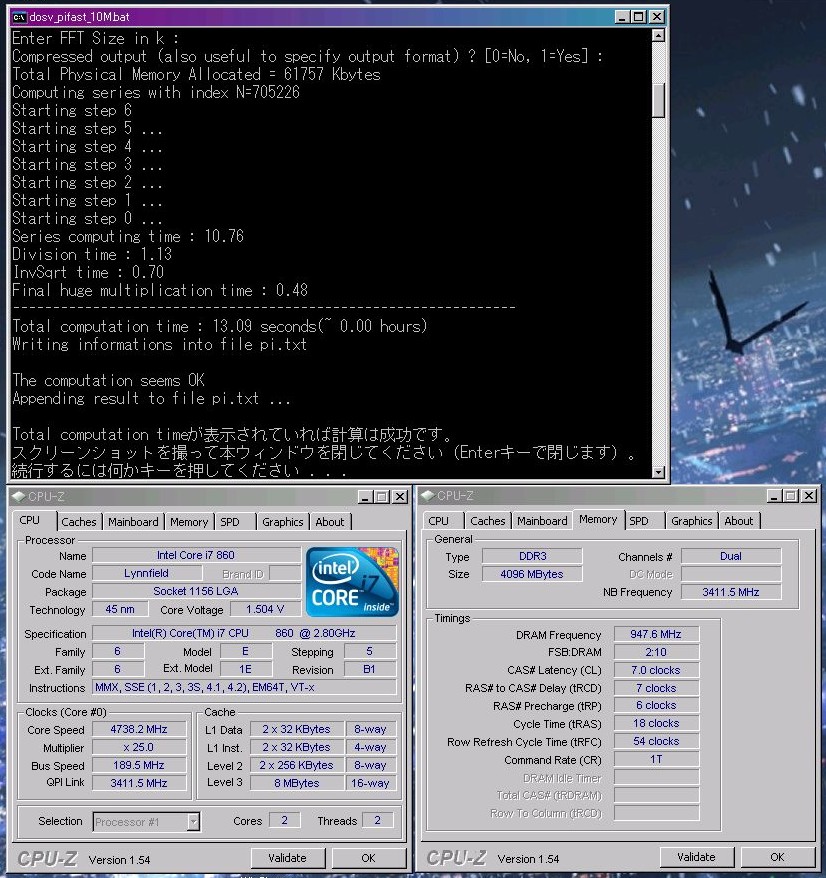Open About tab in right CPU-Z window

click(x=739, y=521)
